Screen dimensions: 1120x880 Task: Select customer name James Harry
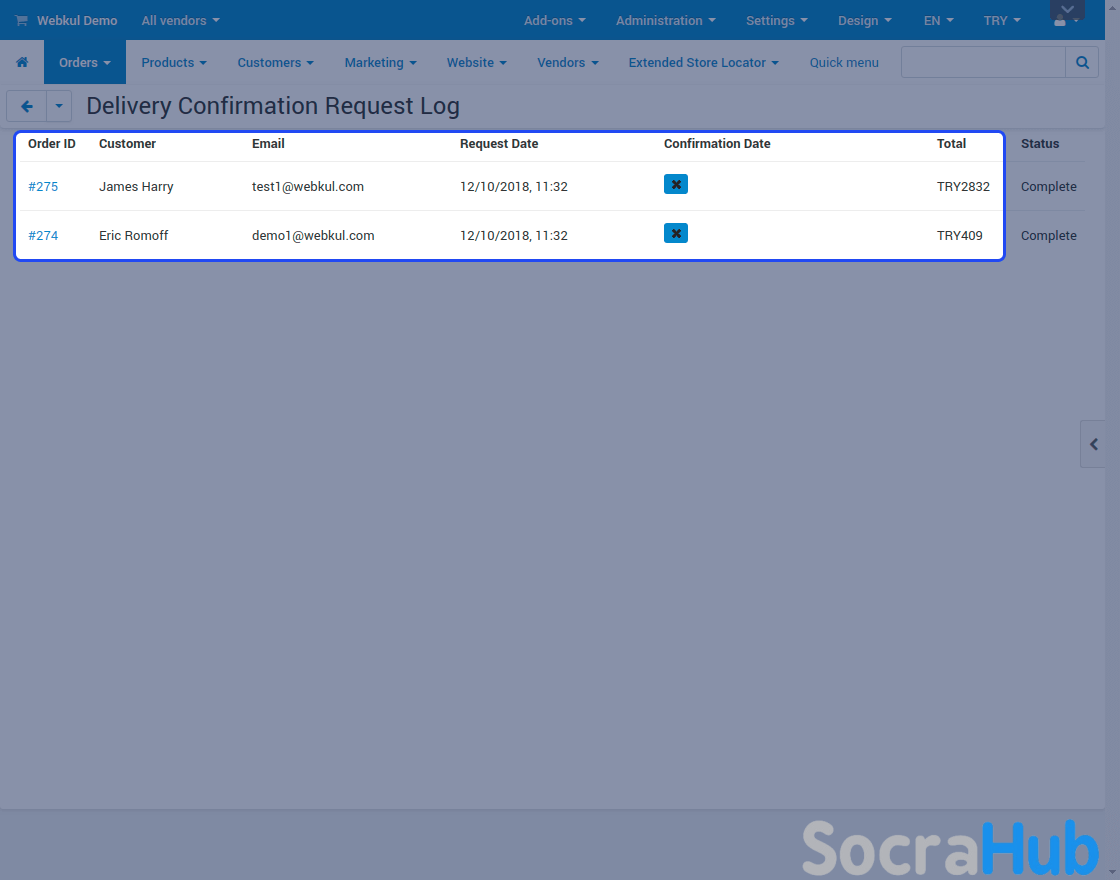point(136,186)
